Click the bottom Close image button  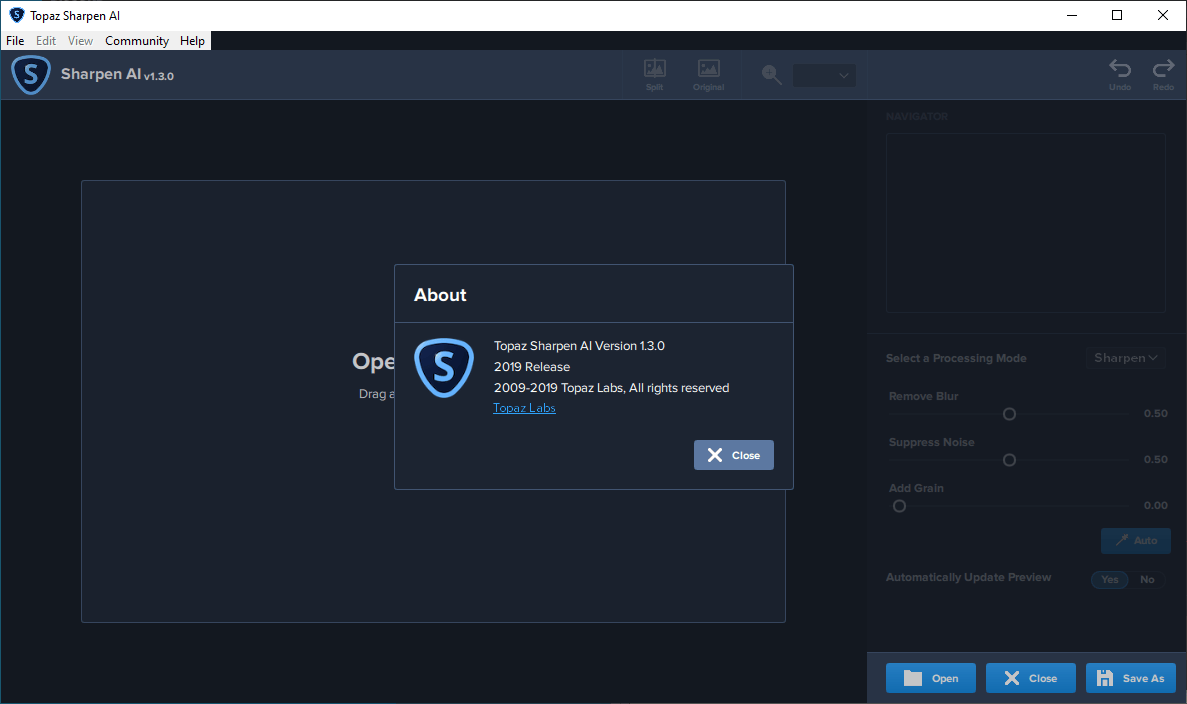pyautogui.click(x=1030, y=678)
